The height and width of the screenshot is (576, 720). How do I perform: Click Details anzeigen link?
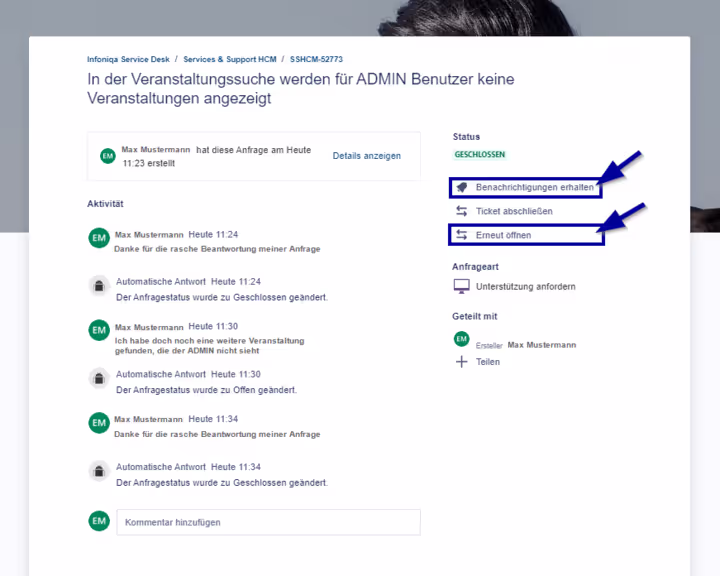[x=366, y=156]
